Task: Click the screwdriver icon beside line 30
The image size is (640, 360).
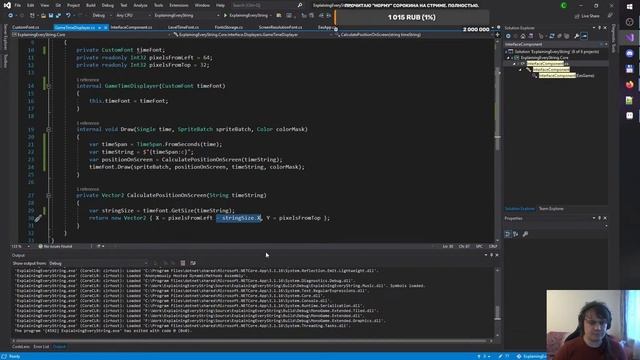Action: (x=38, y=219)
